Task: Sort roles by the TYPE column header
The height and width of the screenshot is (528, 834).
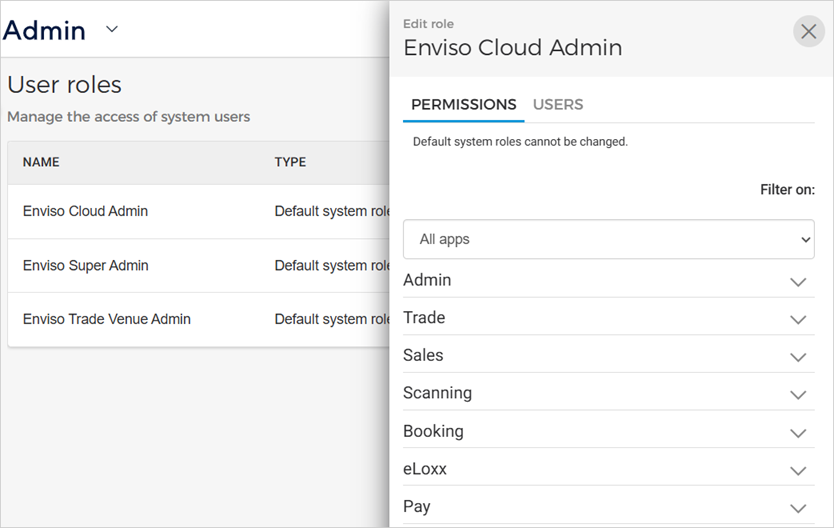Action: 290,162
